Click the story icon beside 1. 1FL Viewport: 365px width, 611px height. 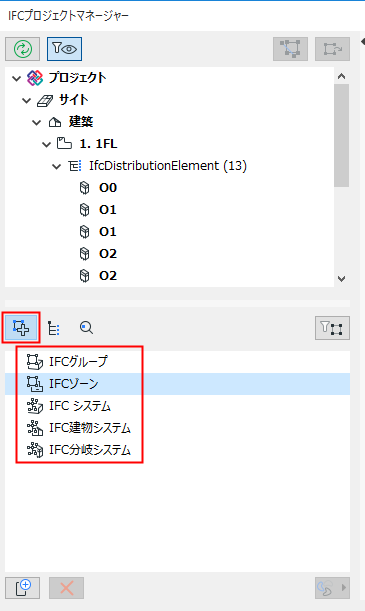pos(64,144)
